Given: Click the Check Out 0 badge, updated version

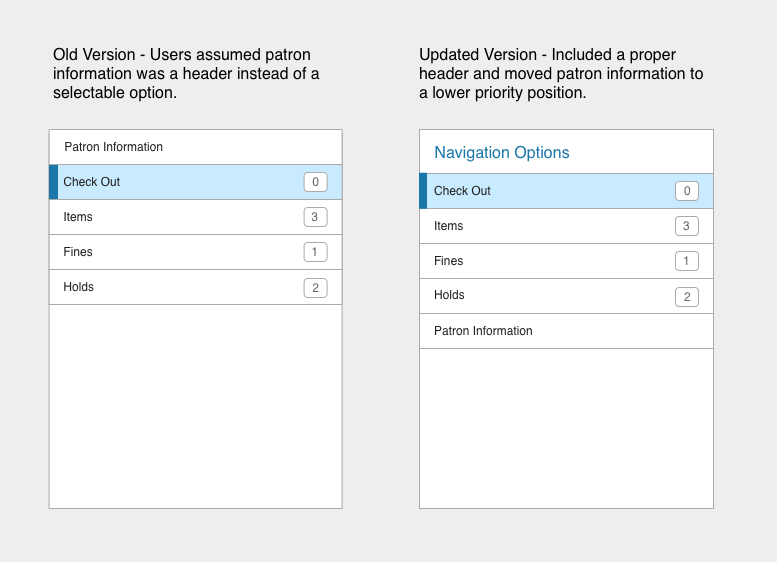Looking at the screenshot, I should coord(686,191).
